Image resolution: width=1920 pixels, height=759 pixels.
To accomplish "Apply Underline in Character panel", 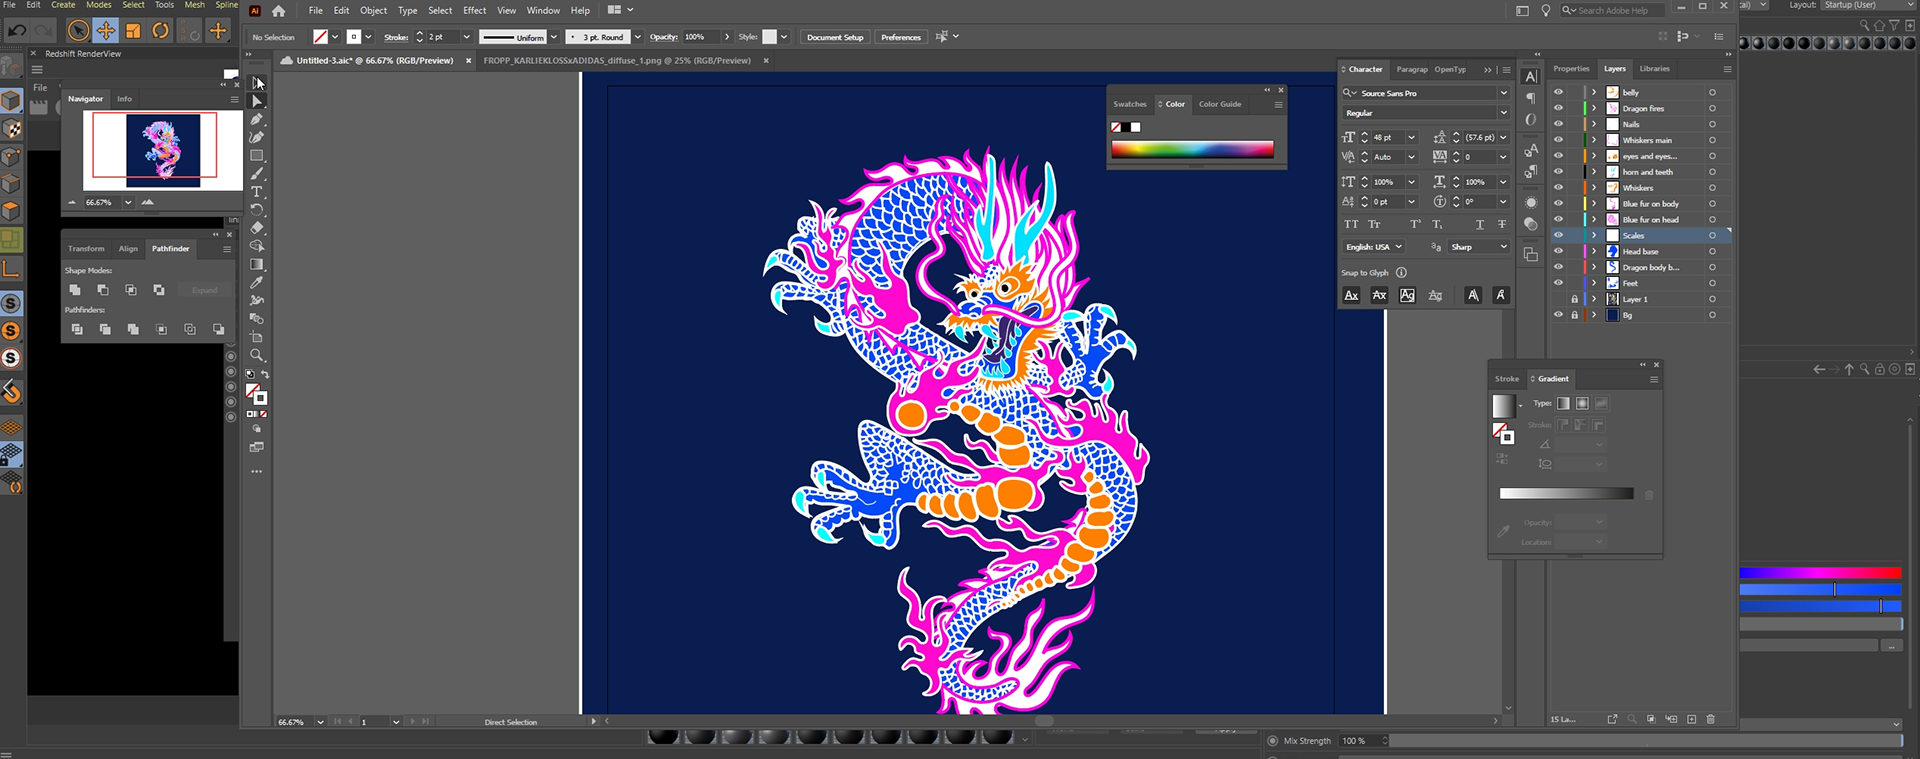I will (1480, 224).
